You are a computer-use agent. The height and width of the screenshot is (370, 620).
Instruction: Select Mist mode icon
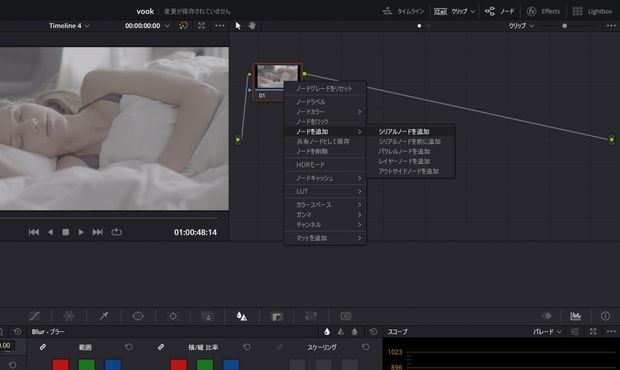(x=354, y=332)
